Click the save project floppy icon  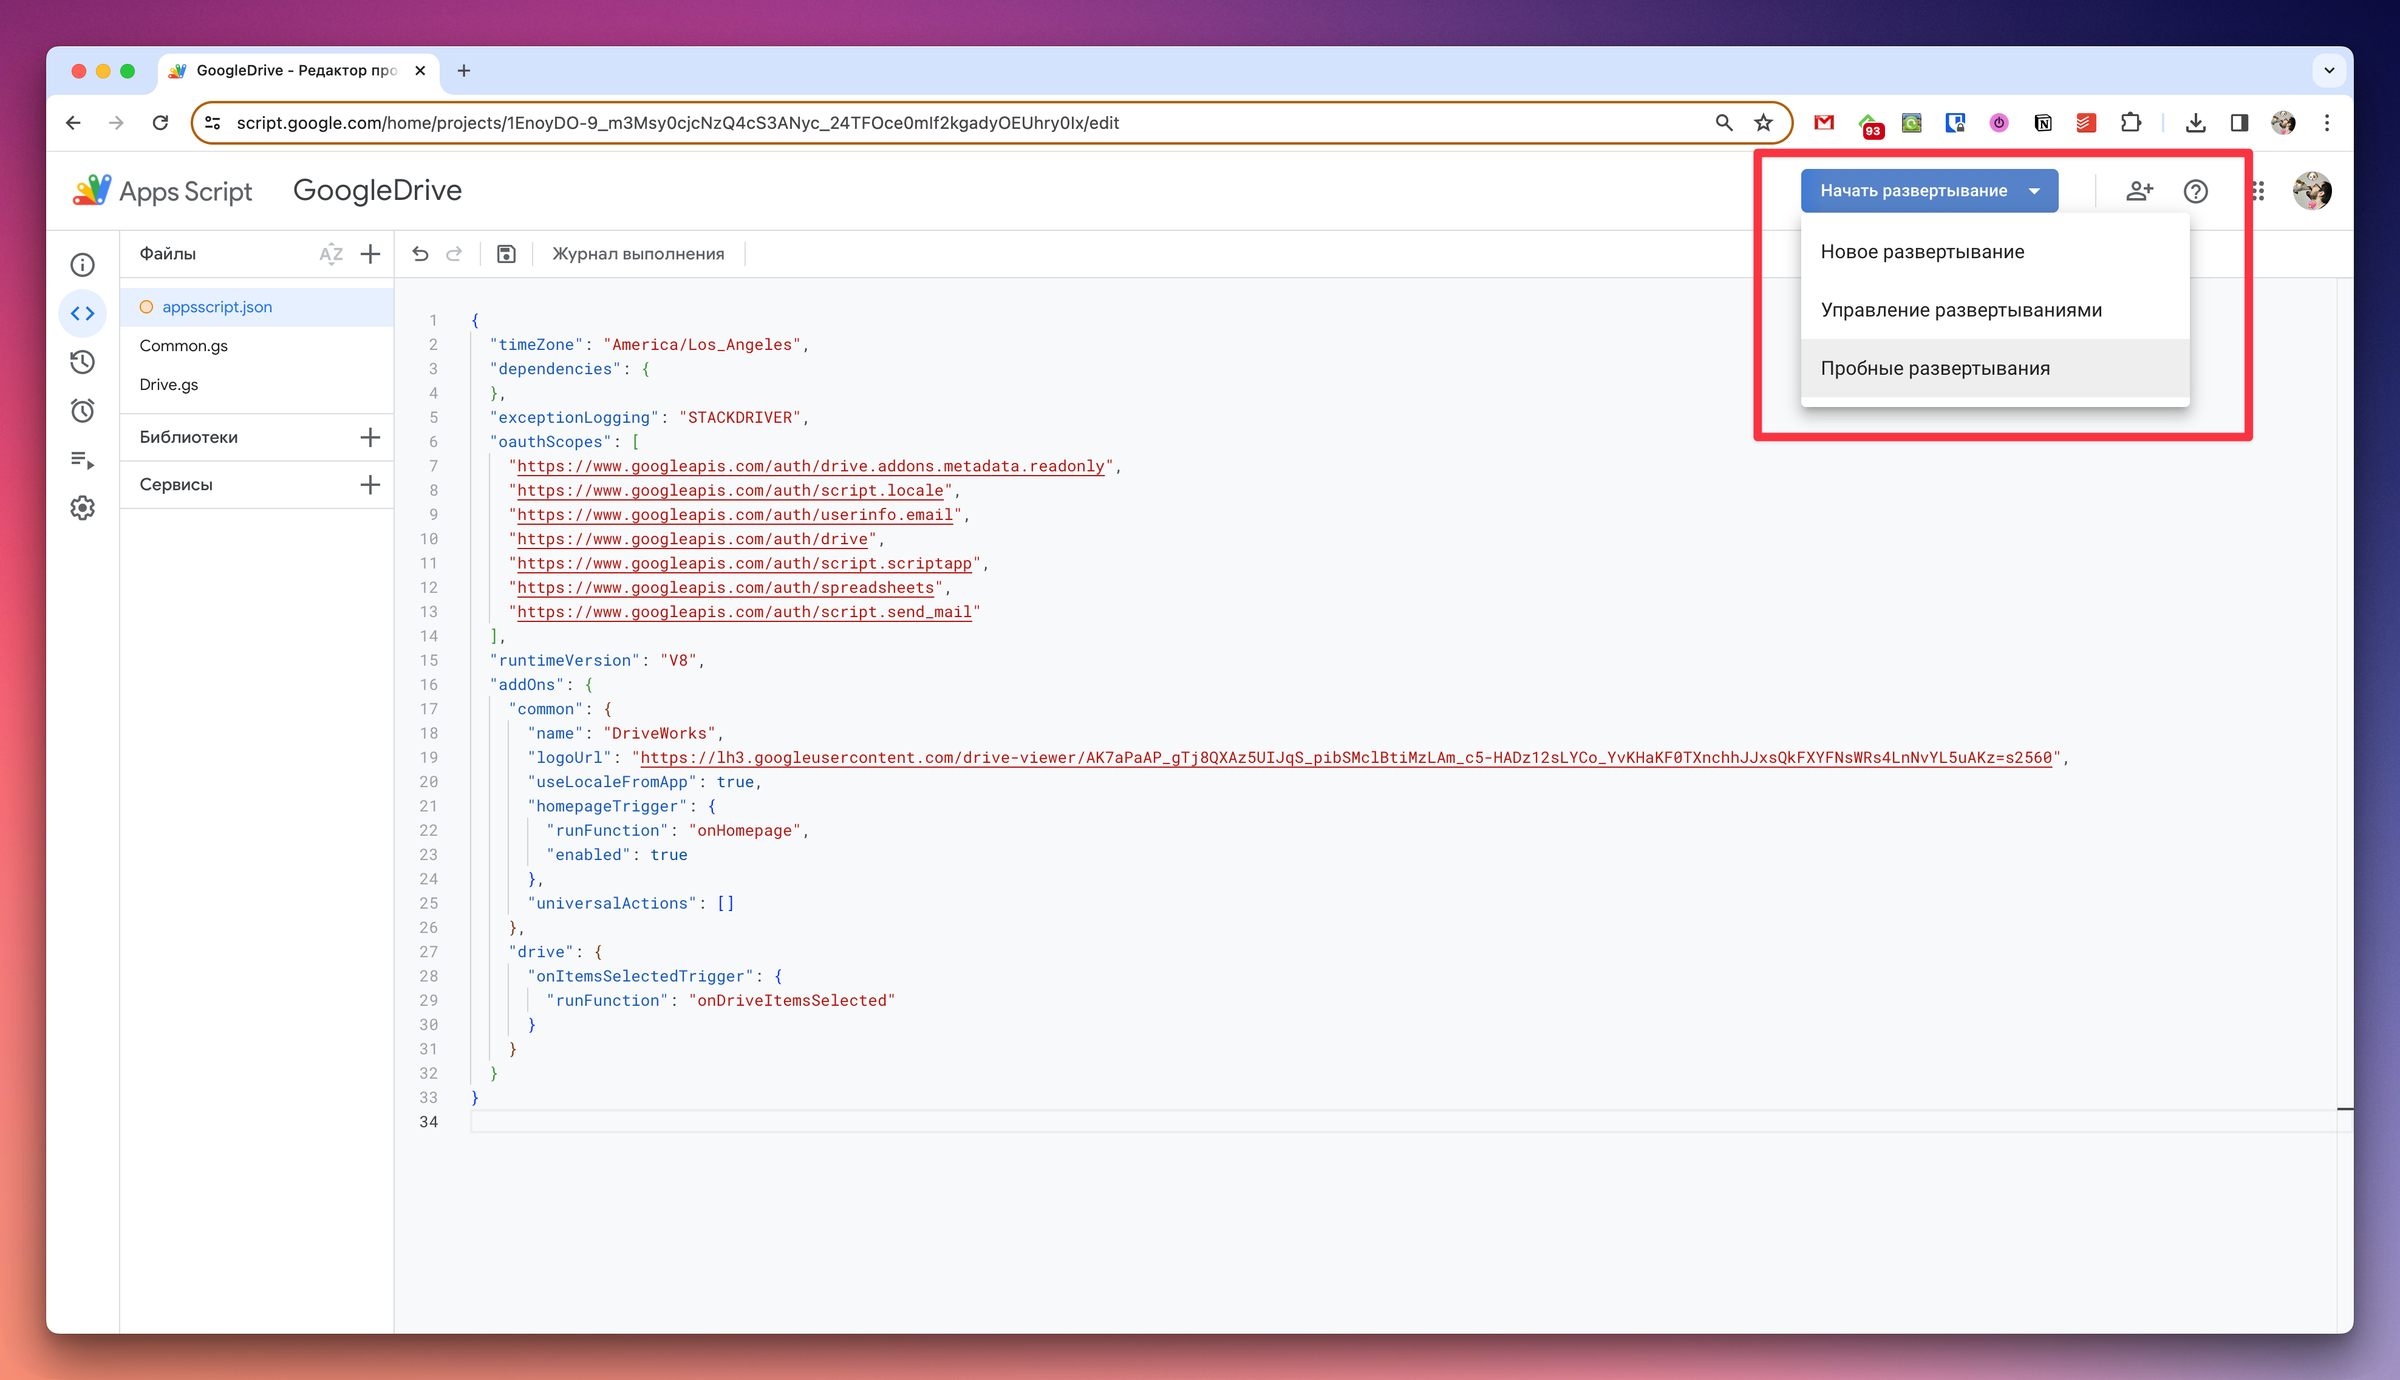pos(506,254)
